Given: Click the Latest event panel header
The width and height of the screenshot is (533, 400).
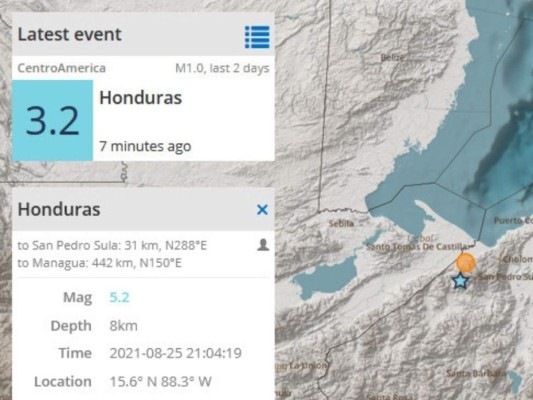Looking at the screenshot, I should tap(143, 34).
